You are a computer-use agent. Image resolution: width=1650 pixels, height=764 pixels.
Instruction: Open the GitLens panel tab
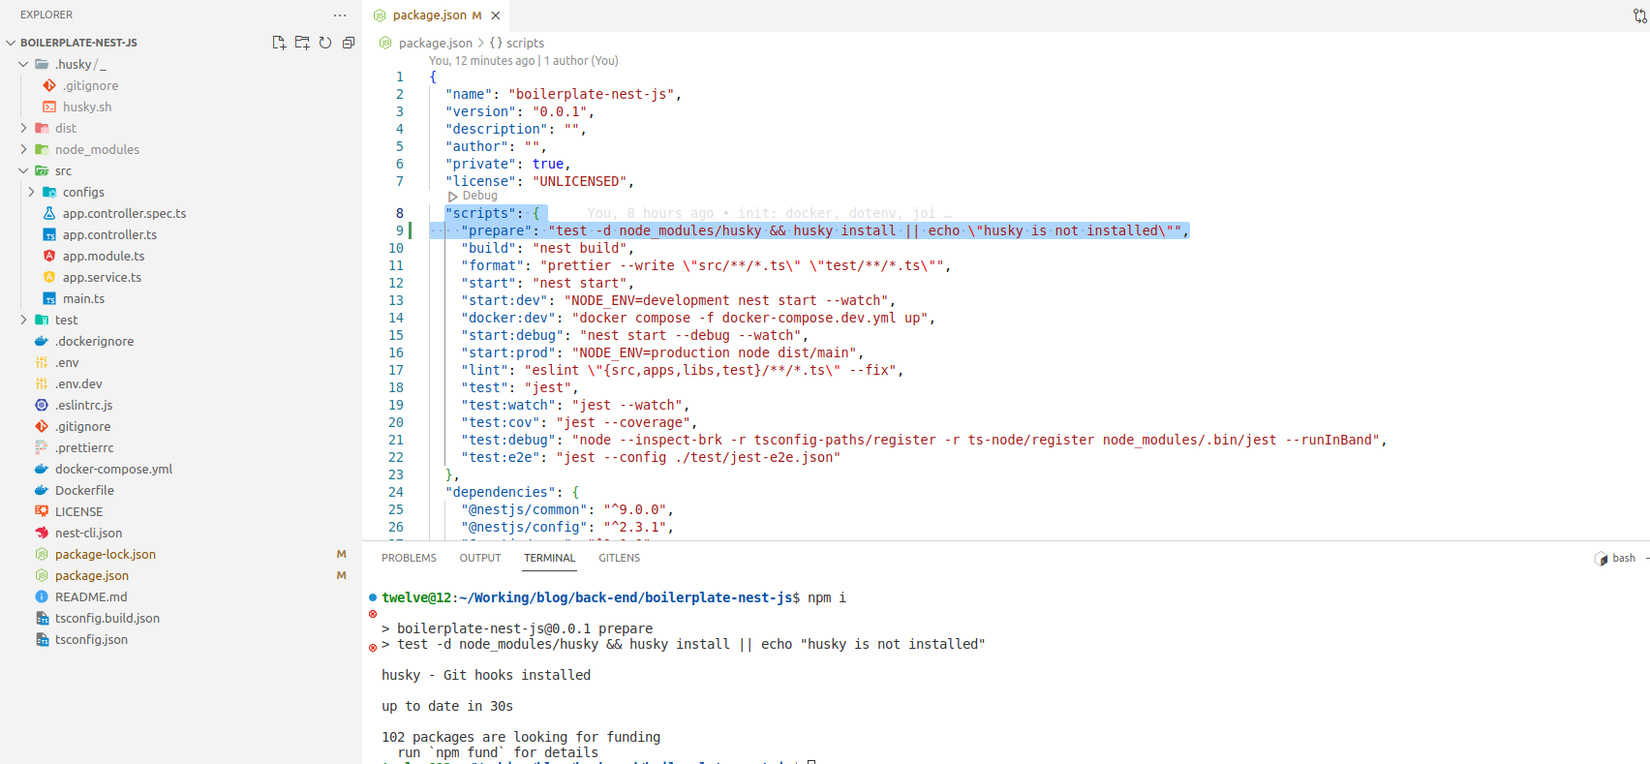619,558
